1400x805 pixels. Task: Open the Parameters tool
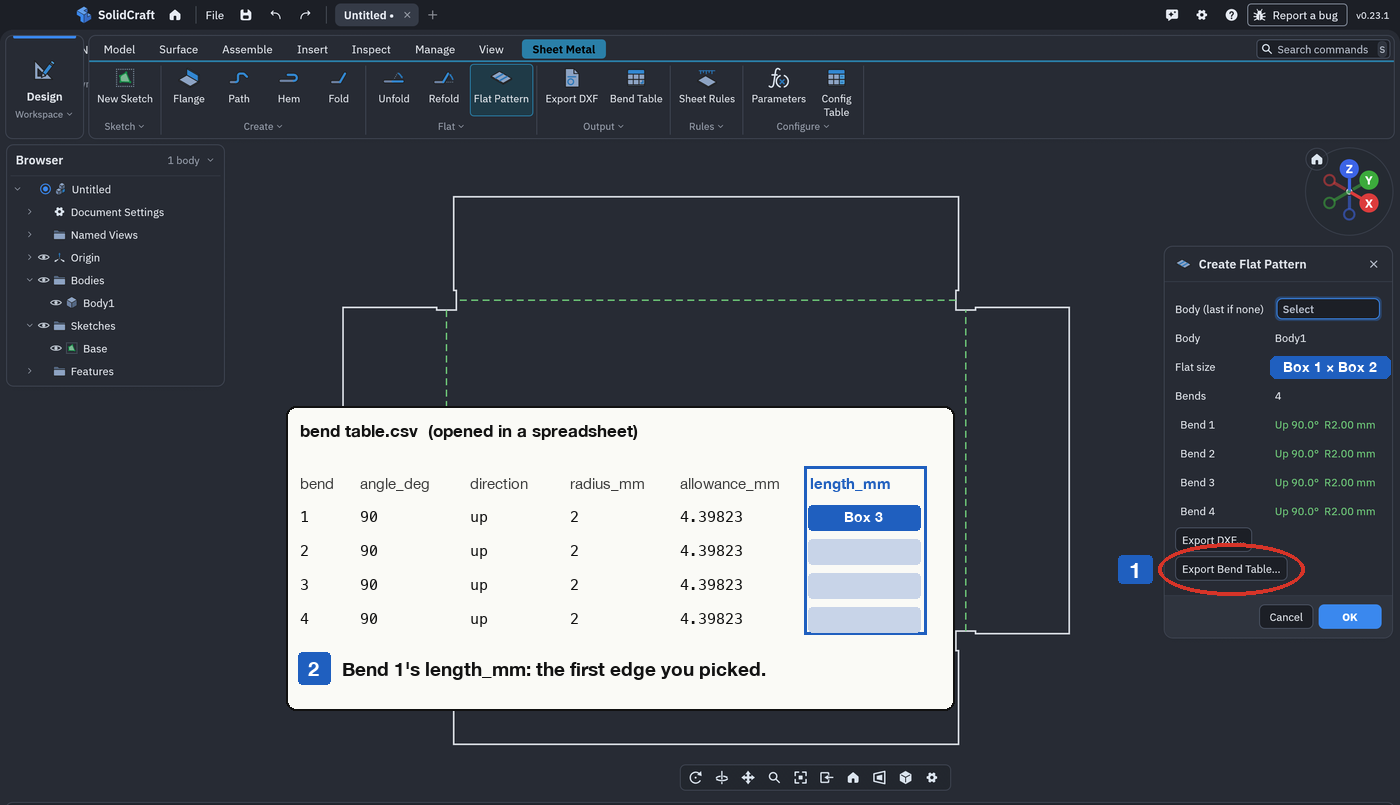click(778, 88)
